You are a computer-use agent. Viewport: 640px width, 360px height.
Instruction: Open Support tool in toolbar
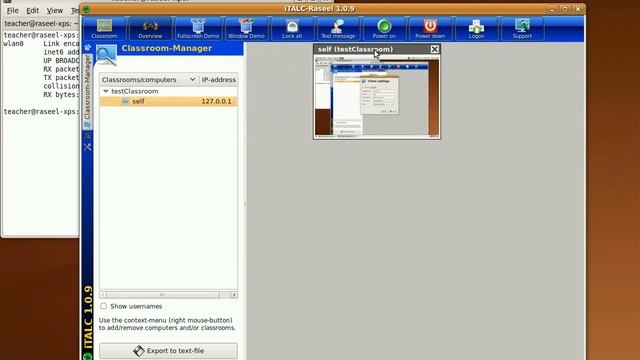click(x=522, y=29)
